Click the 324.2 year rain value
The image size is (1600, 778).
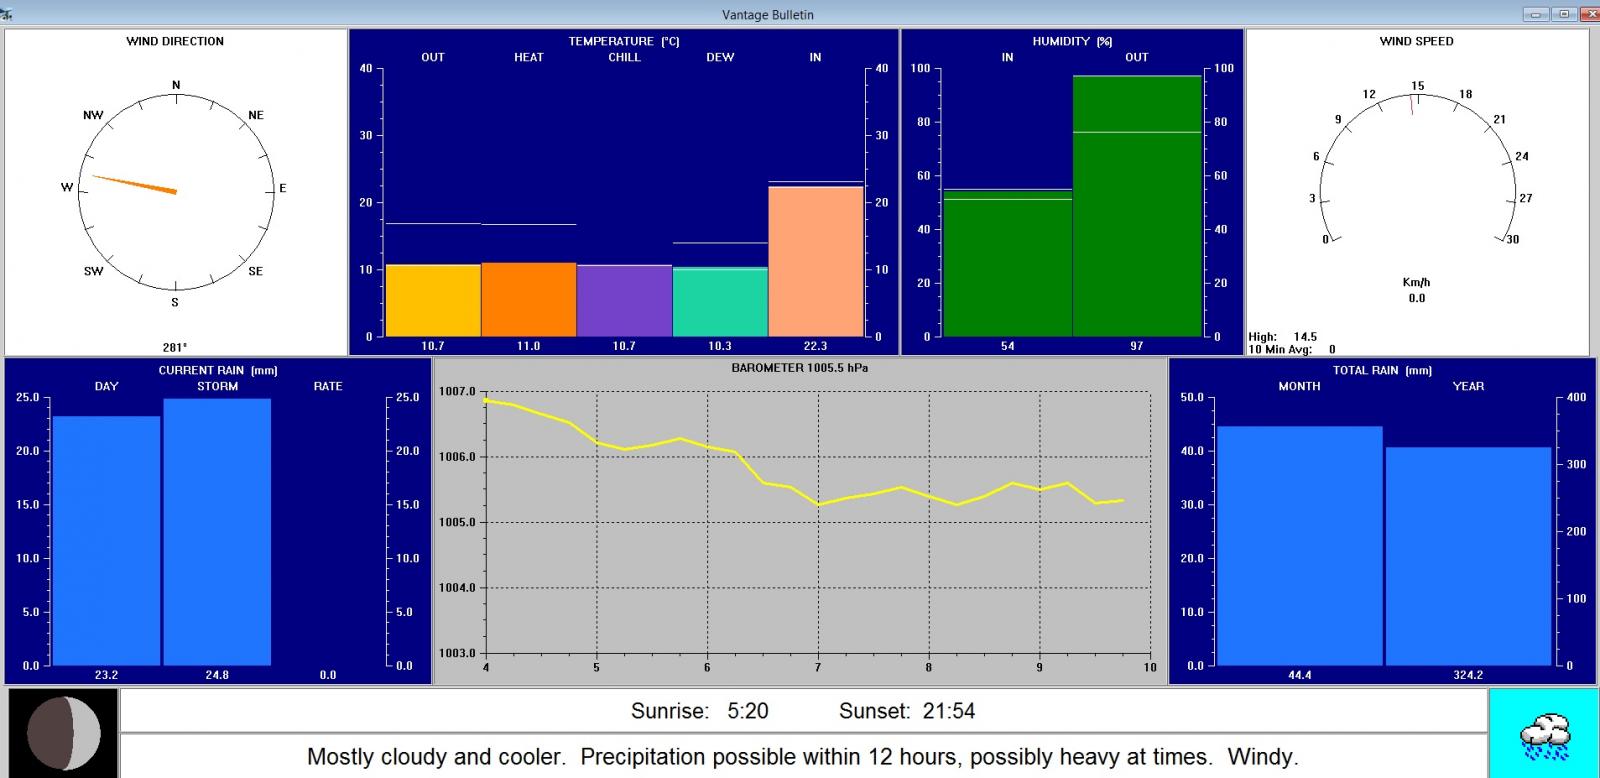(x=1468, y=675)
